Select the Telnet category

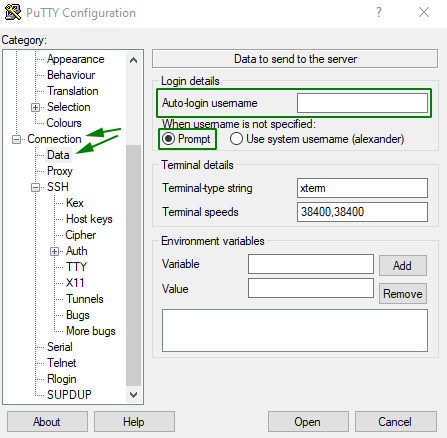62,363
